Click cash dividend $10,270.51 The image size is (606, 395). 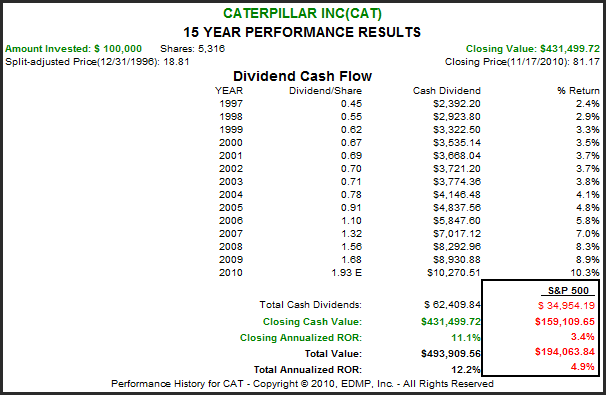tap(454, 272)
